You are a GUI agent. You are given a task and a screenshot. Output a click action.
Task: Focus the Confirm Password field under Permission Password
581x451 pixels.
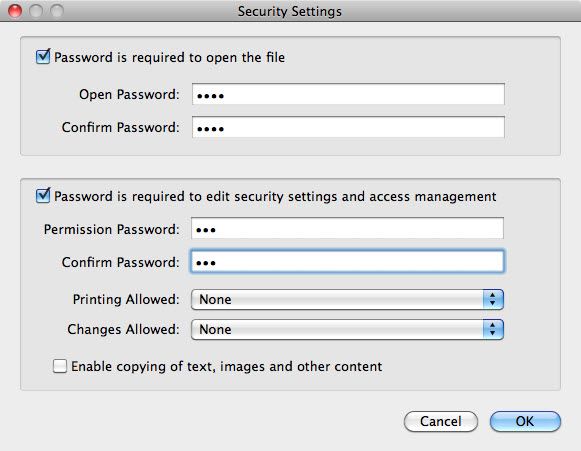(347, 262)
